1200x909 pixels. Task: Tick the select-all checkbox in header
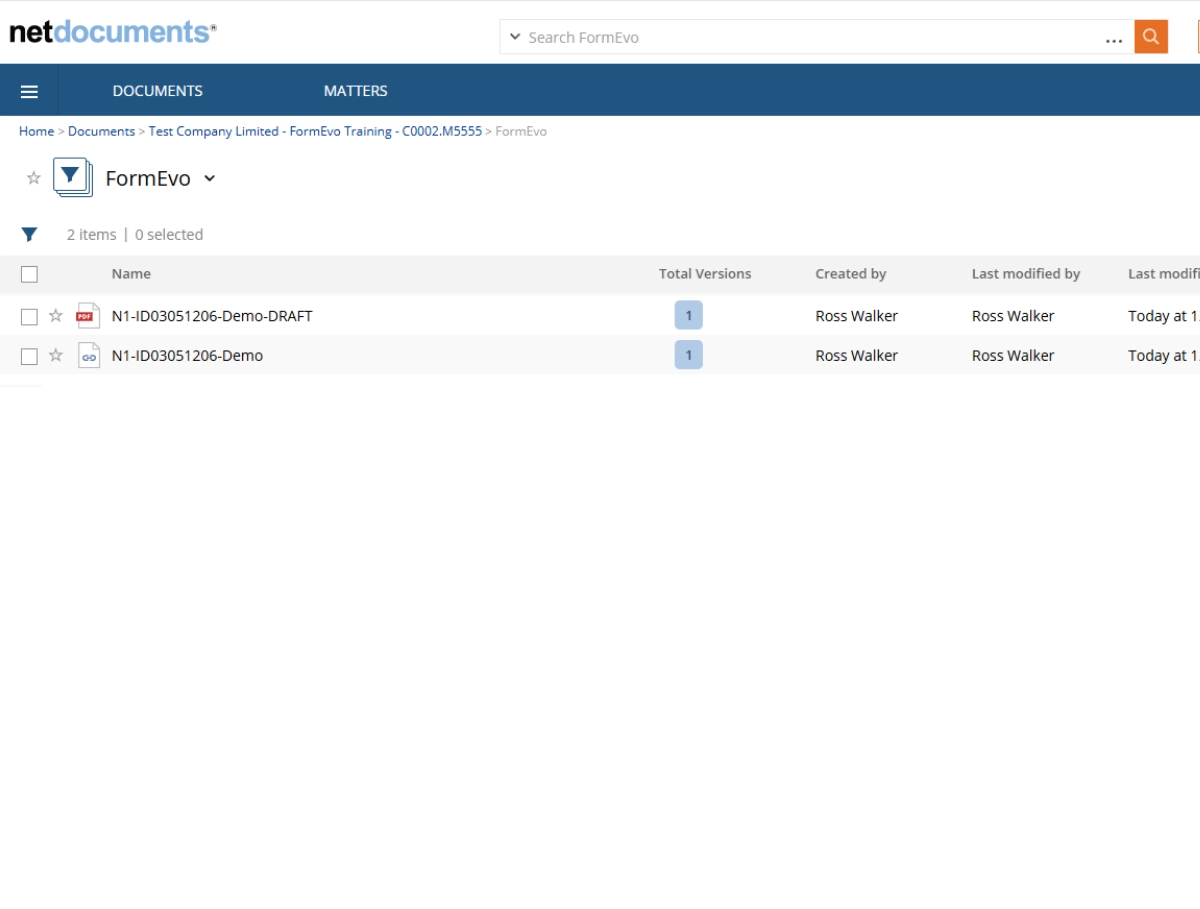(x=29, y=274)
